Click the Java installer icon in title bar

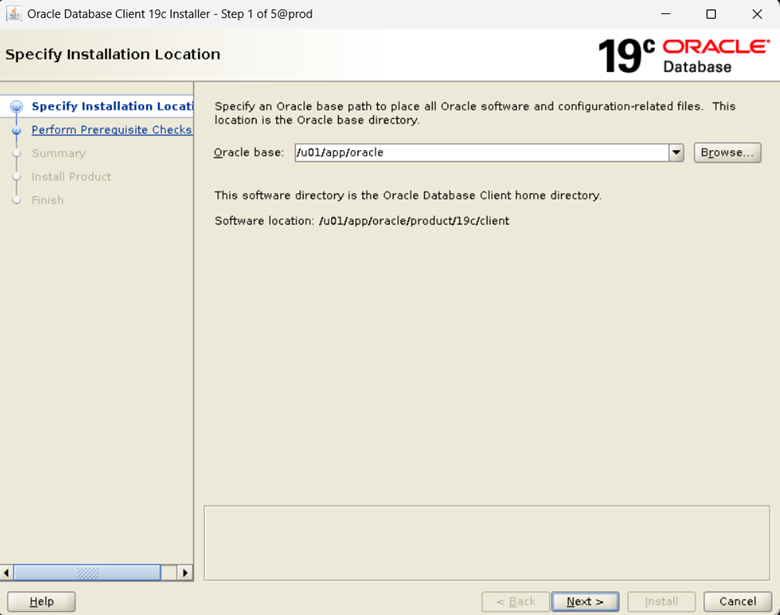coord(13,14)
